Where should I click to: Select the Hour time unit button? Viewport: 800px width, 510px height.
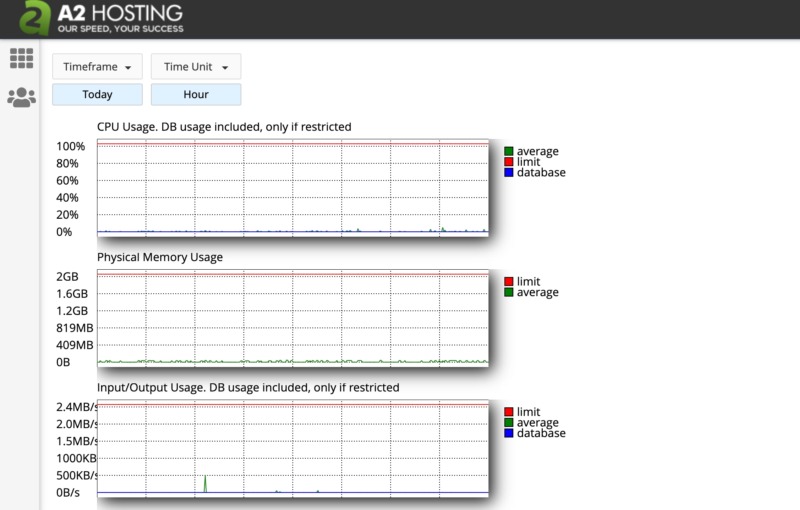point(196,95)
